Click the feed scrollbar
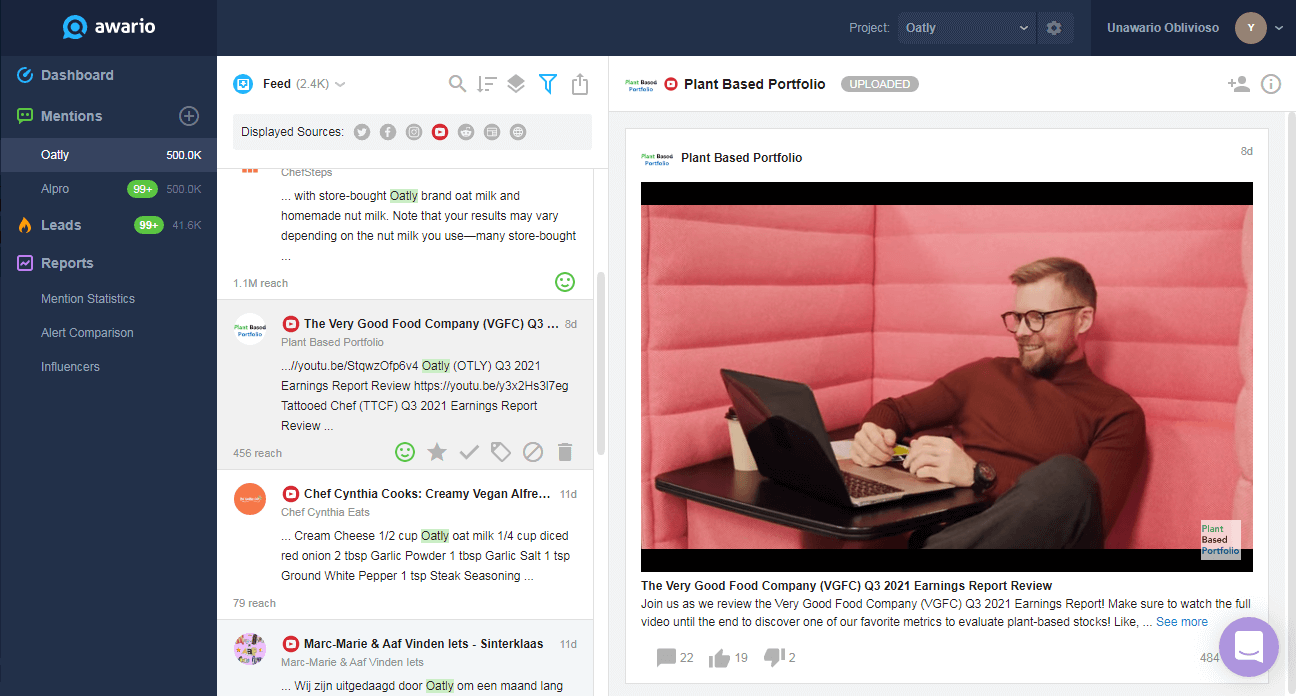 600,362
